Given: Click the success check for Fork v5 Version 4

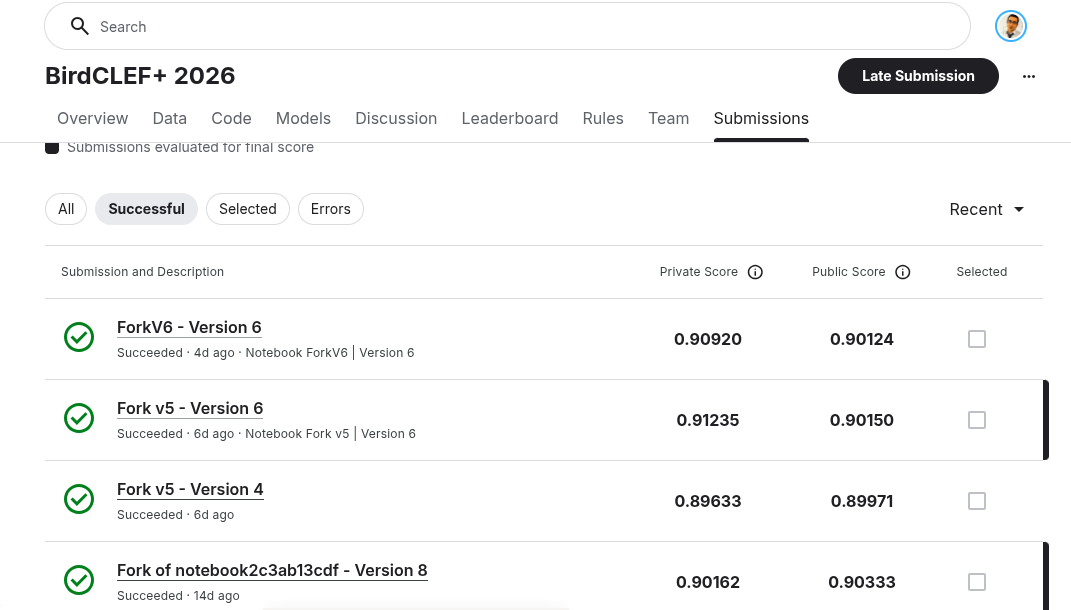Looking at the screenshot, I should tap(79, 499).
